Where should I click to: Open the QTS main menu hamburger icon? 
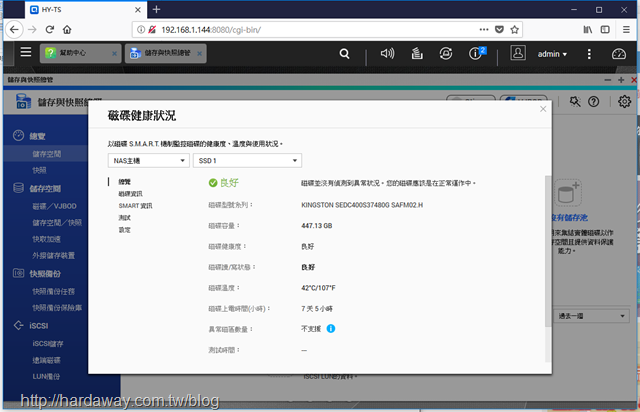(26, 52)
